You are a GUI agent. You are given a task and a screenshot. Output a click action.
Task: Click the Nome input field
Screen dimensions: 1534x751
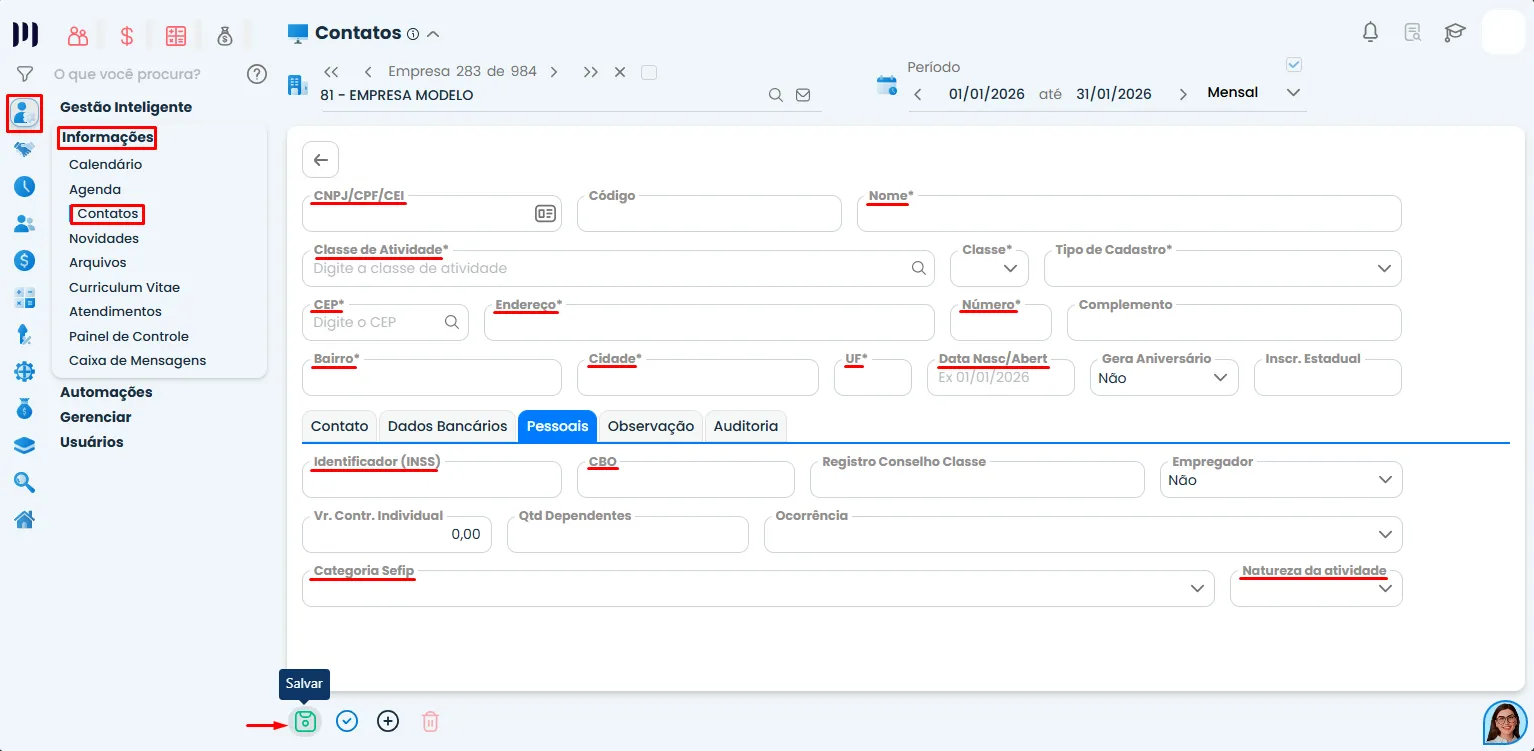pyautogui.click(x=1128, y=215)
